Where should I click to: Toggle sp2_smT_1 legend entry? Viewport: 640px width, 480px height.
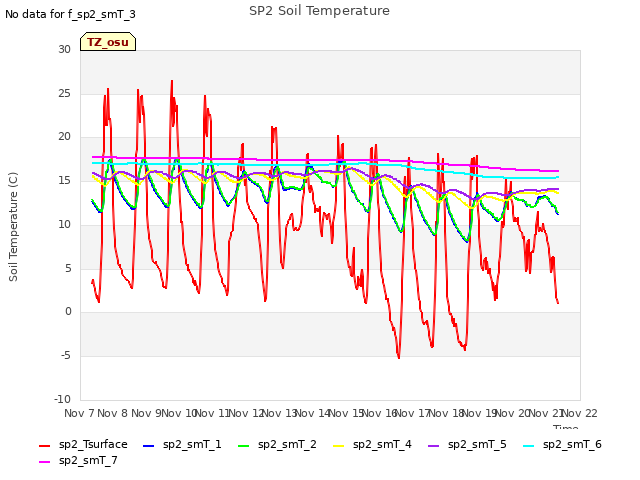(x=182, y=444)
